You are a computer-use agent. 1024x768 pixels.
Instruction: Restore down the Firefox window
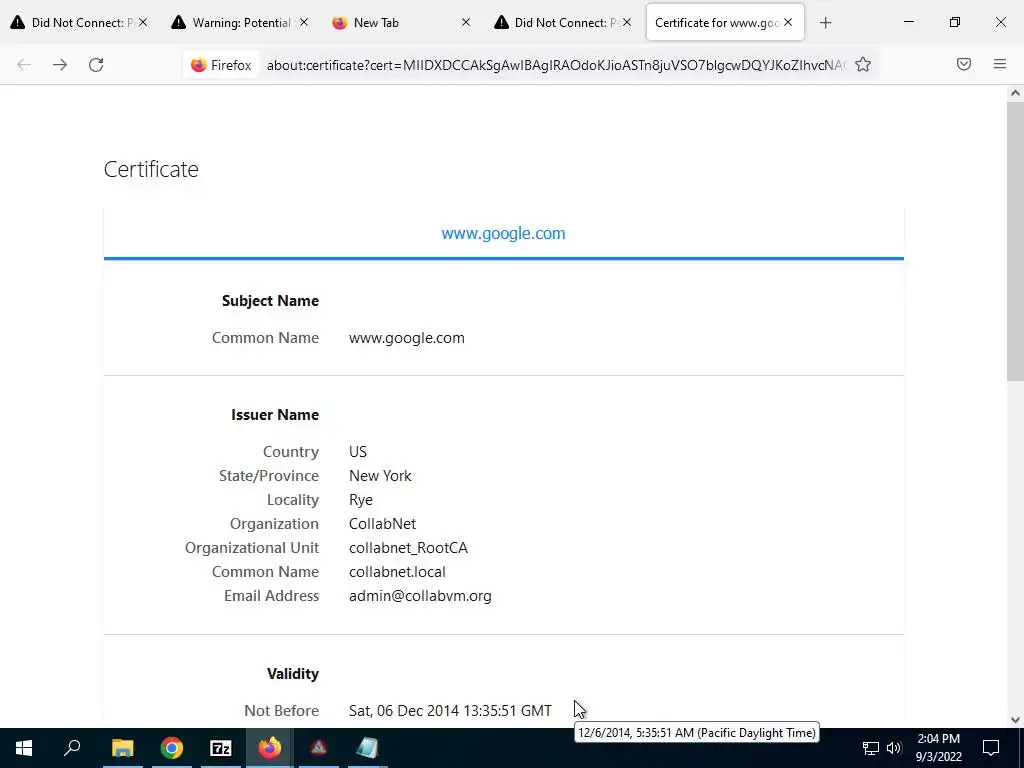click(955, 22)
